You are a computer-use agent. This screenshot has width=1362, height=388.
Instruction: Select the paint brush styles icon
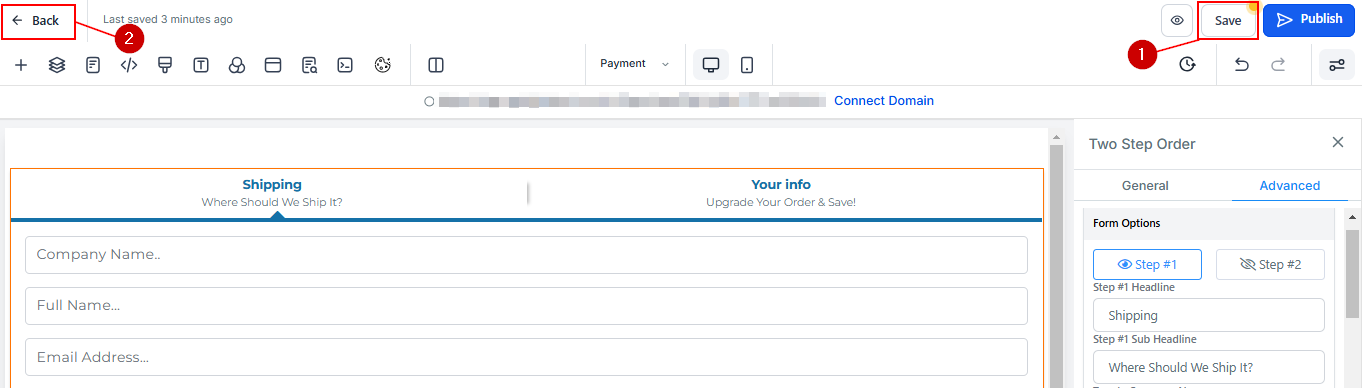pyautogui.click(x=165, y=65)
